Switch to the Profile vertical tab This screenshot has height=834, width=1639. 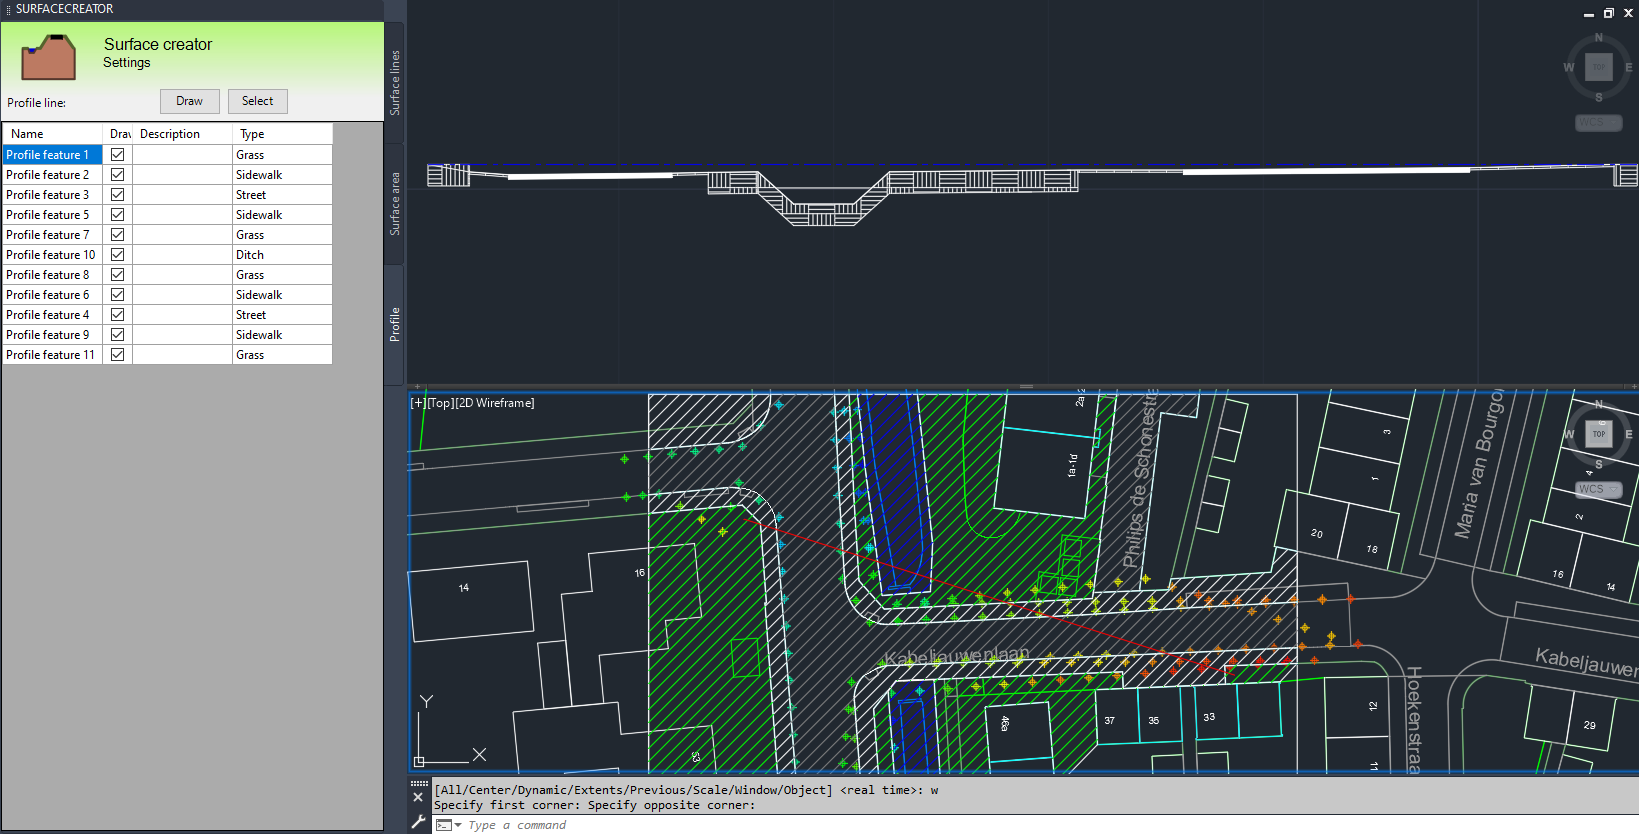coord(395,324)
